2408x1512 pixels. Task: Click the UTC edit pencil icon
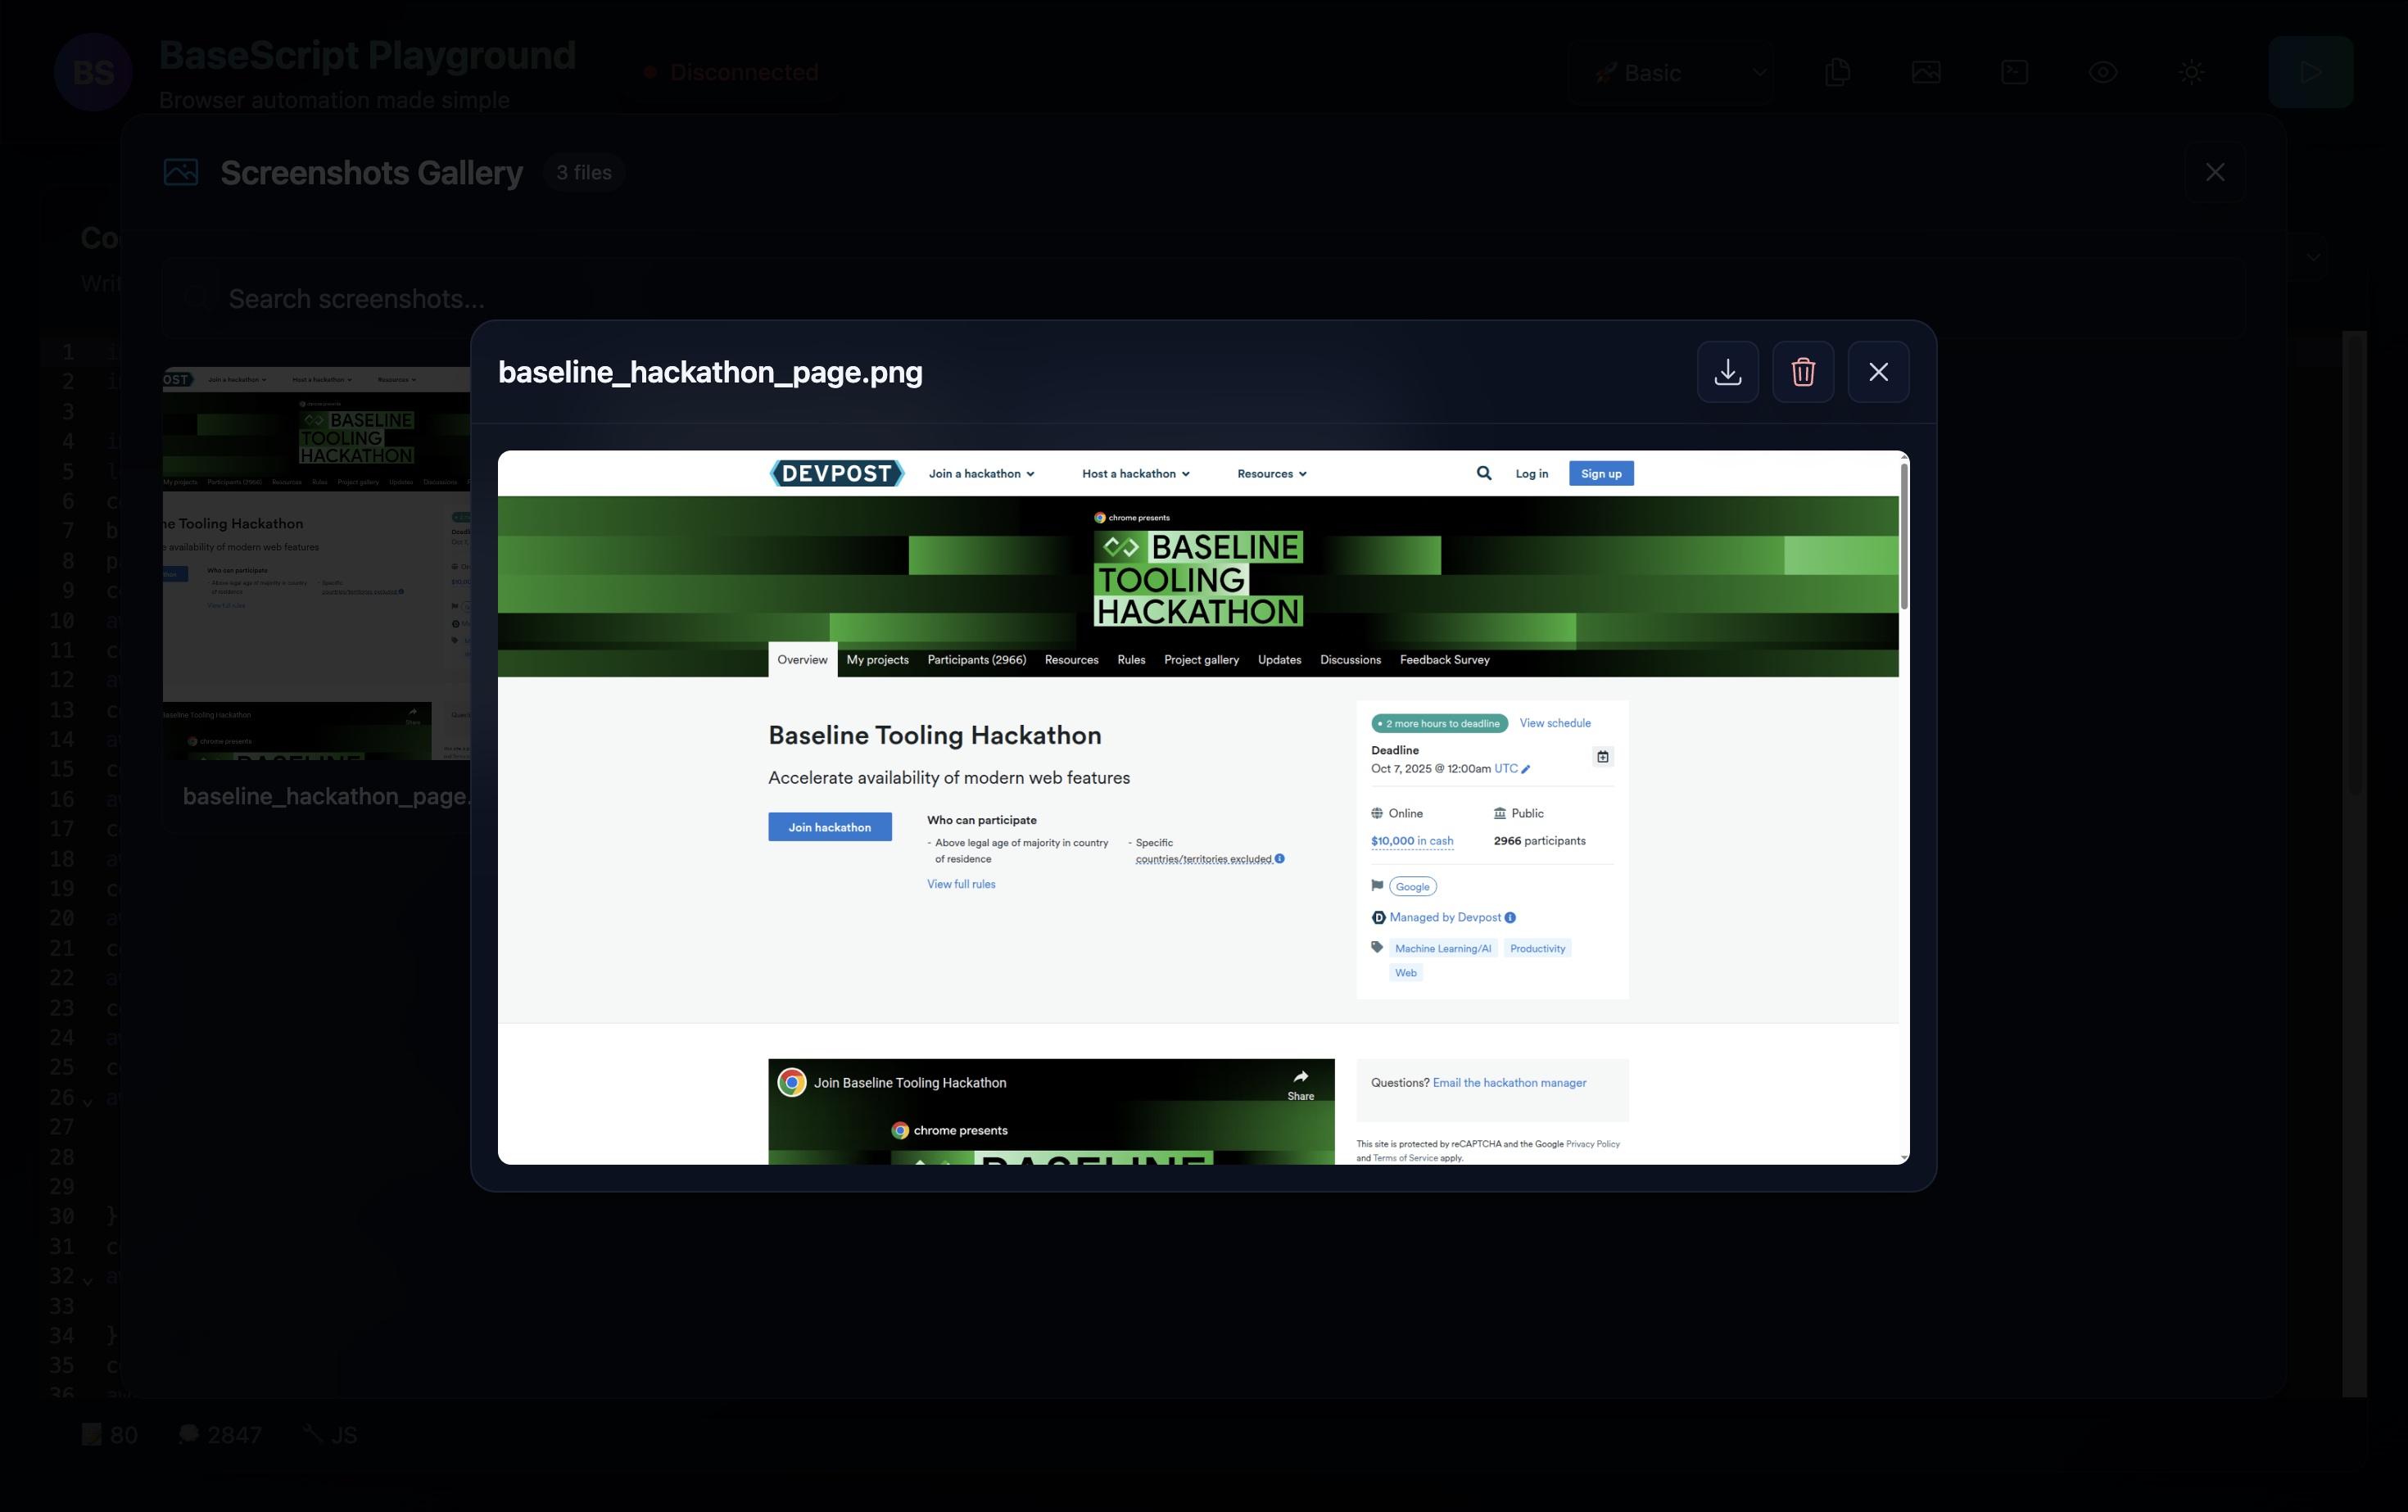(x=1525, y=769)
